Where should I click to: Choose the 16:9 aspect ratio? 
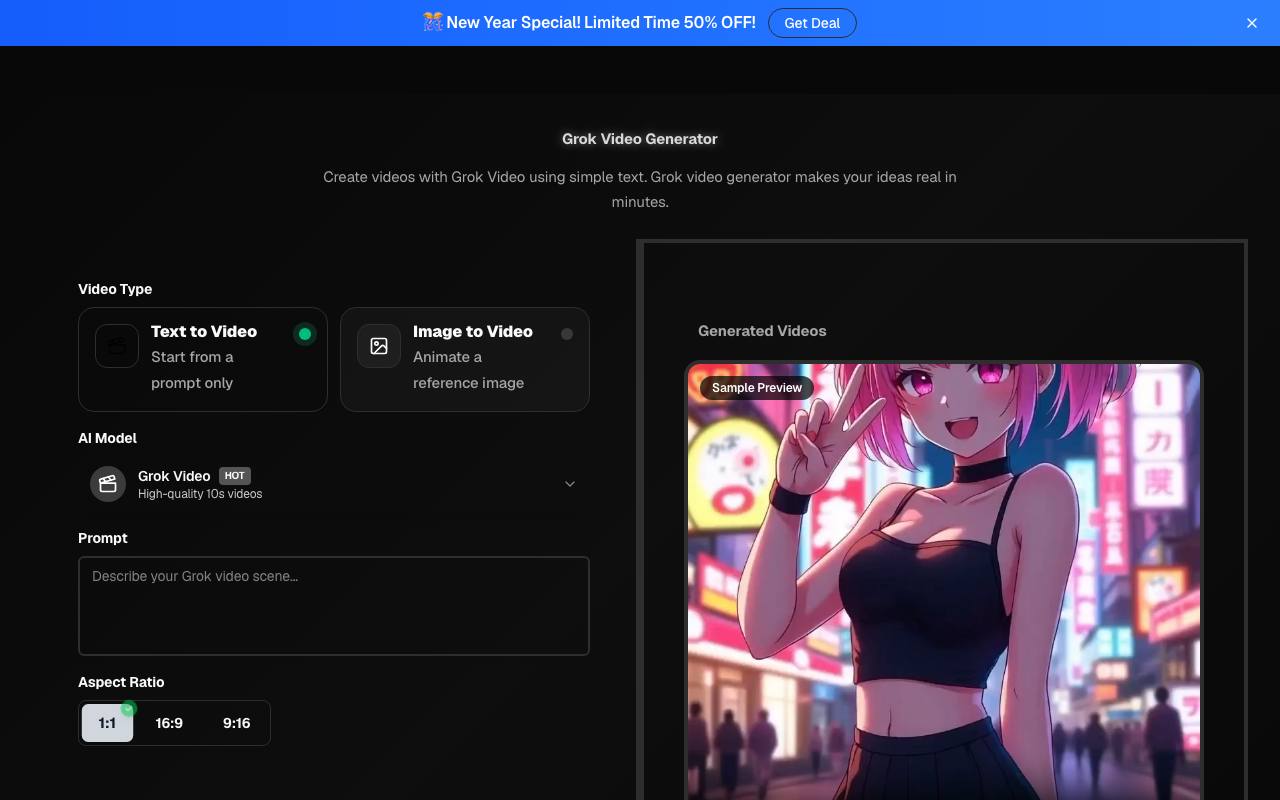click(x=169, y=723)
